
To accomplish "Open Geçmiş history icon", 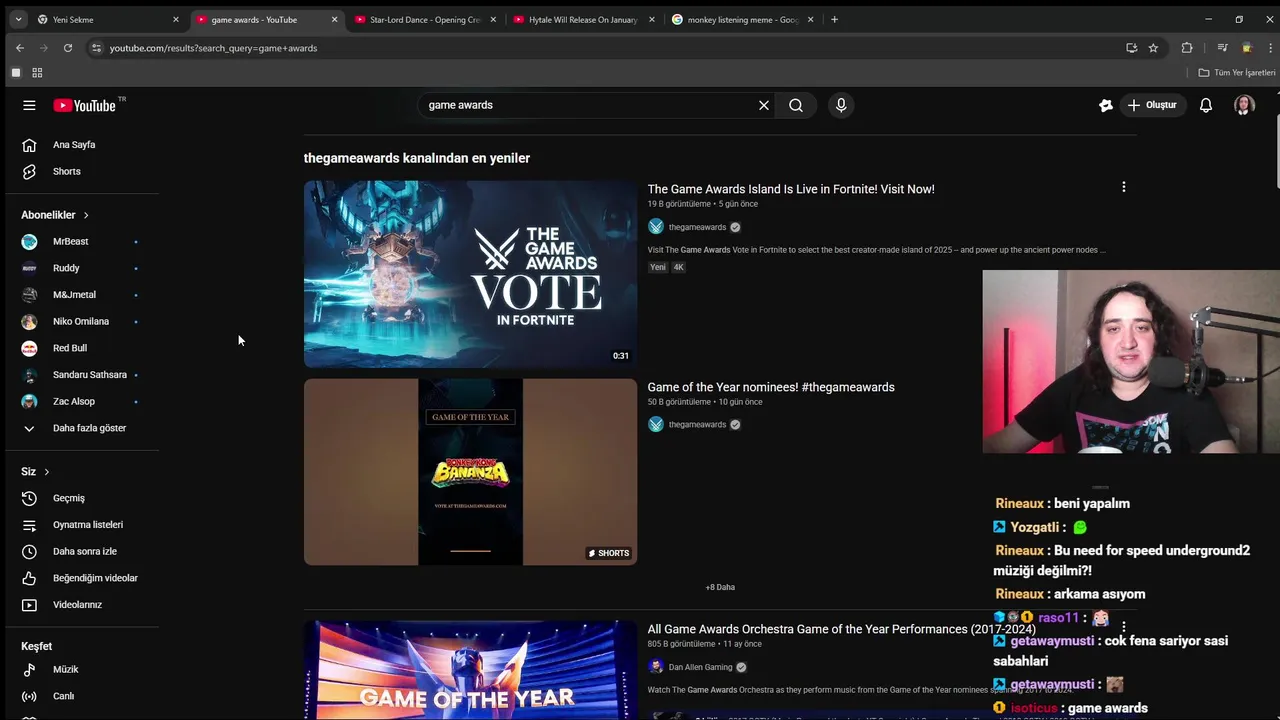I will pos(29,498).
